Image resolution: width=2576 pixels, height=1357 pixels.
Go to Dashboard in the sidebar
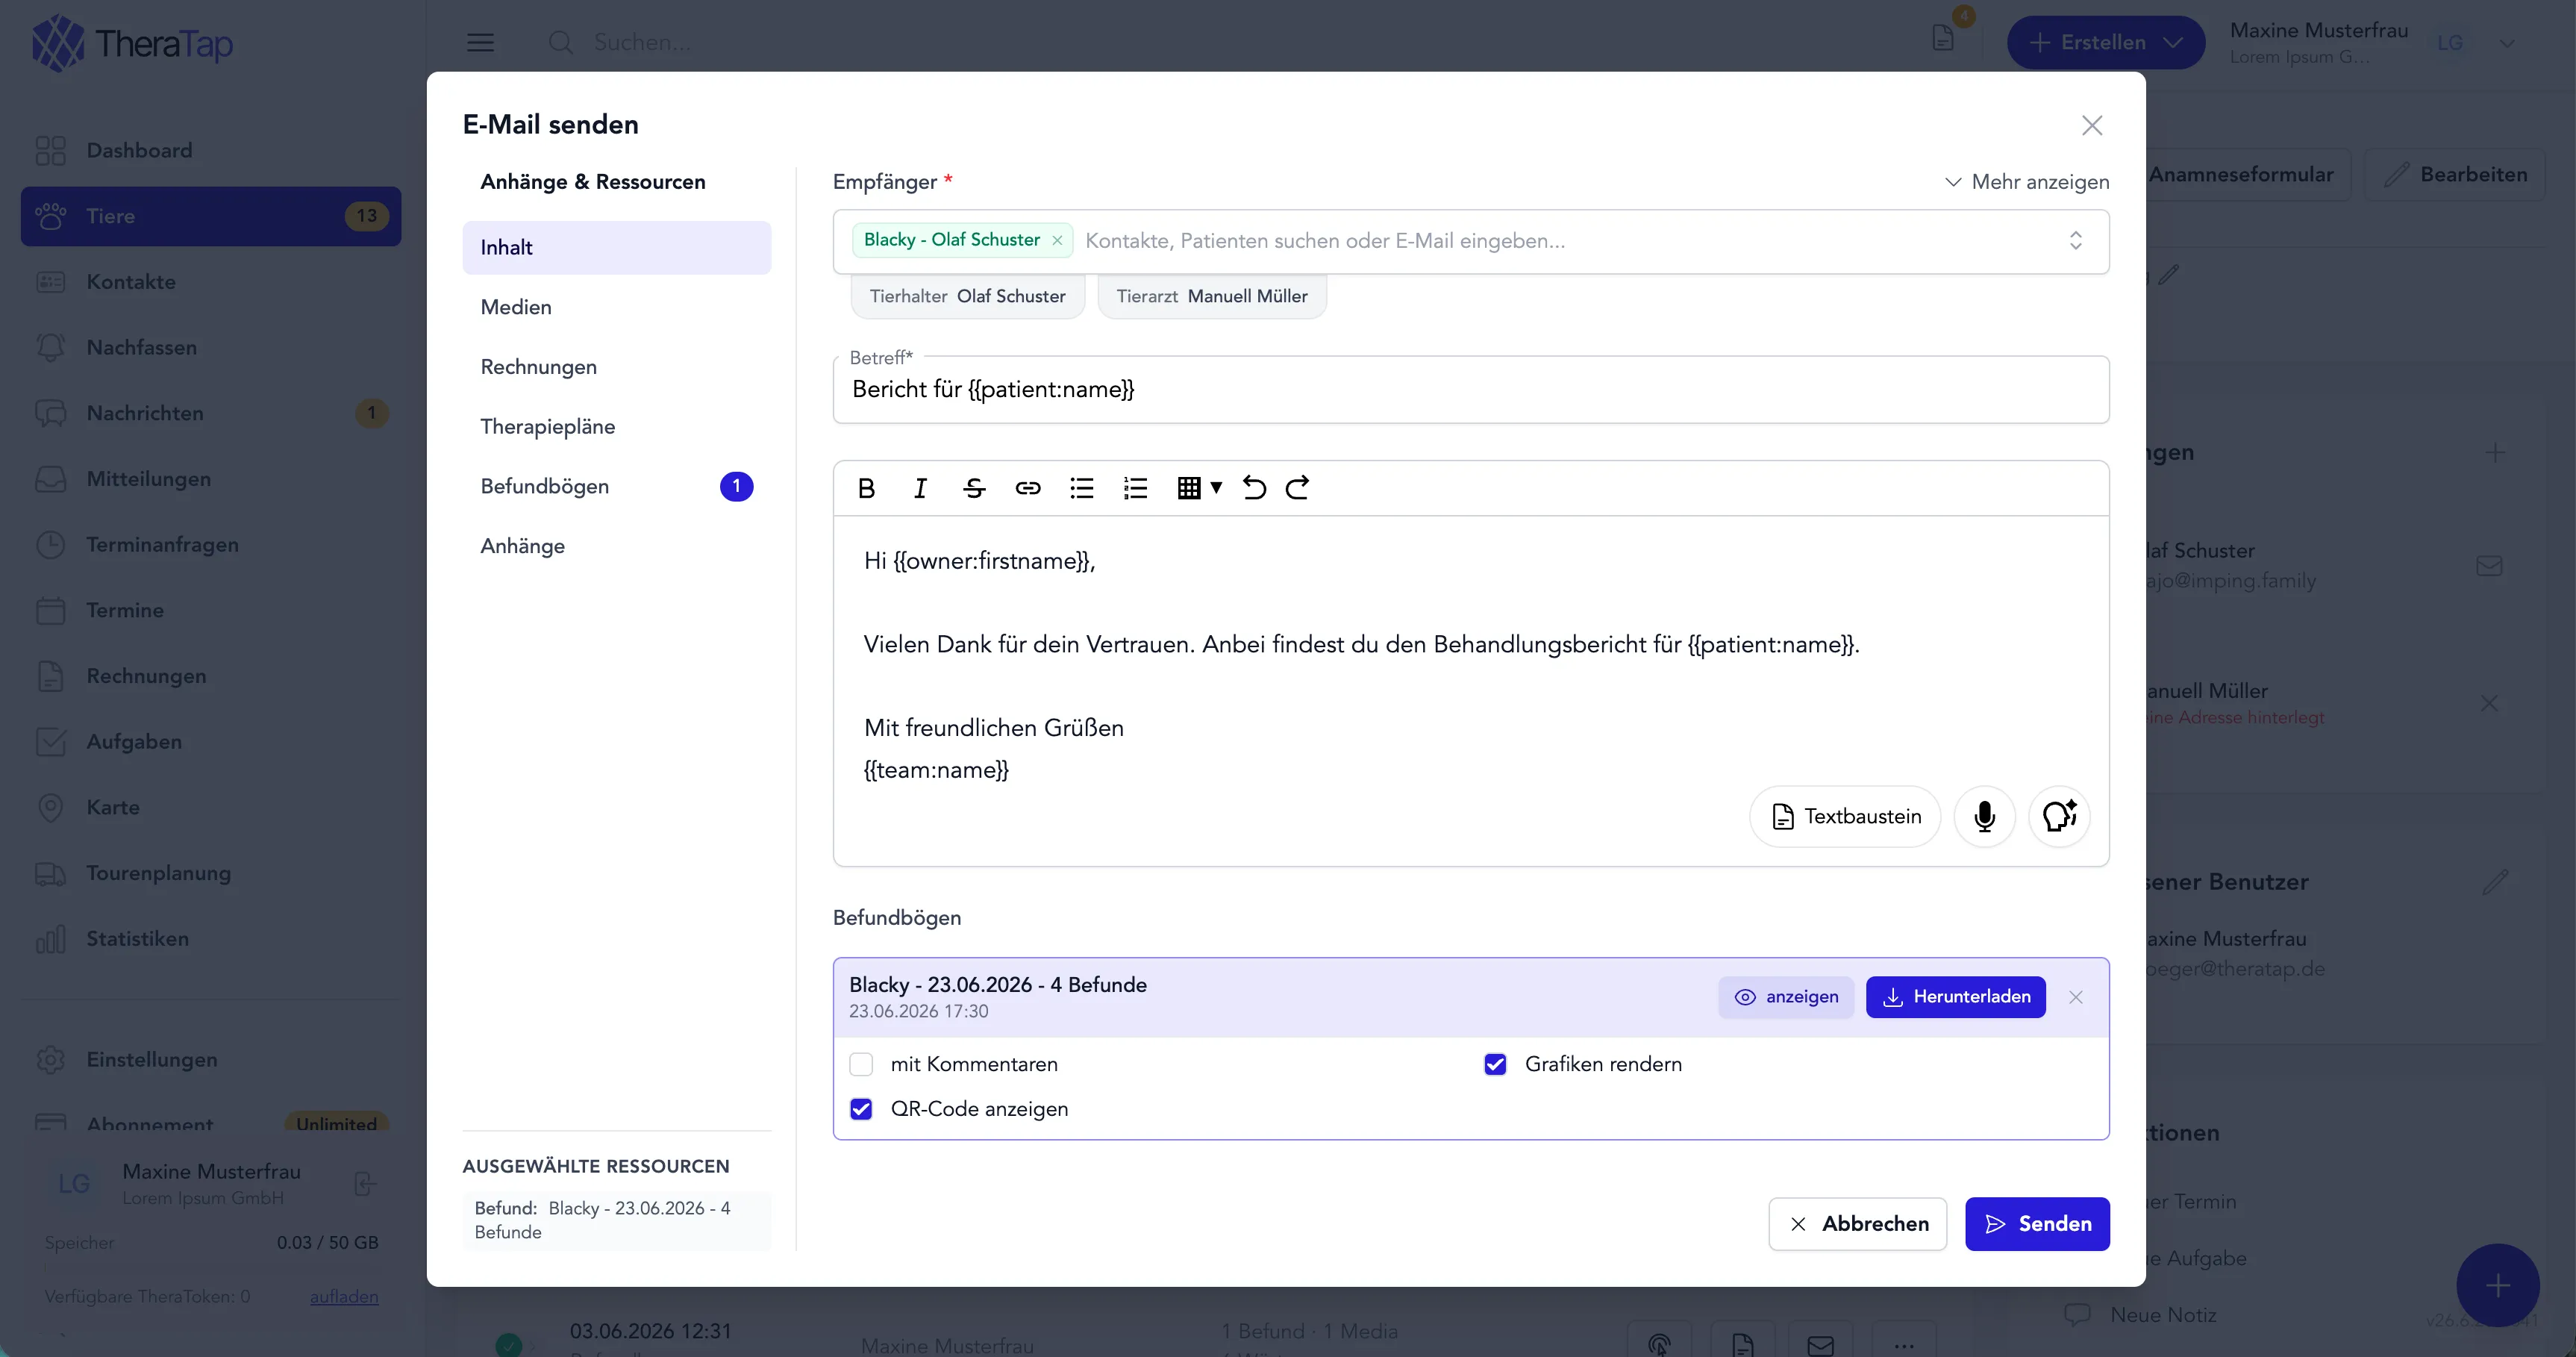click(211, 150)
